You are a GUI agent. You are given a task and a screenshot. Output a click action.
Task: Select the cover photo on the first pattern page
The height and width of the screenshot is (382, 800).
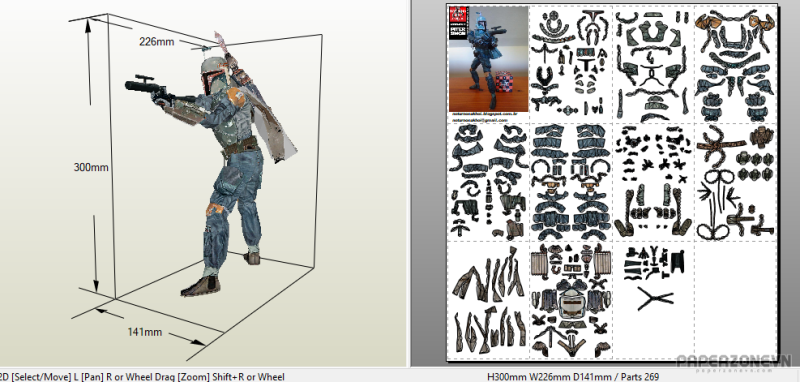[x=489, y=59]
